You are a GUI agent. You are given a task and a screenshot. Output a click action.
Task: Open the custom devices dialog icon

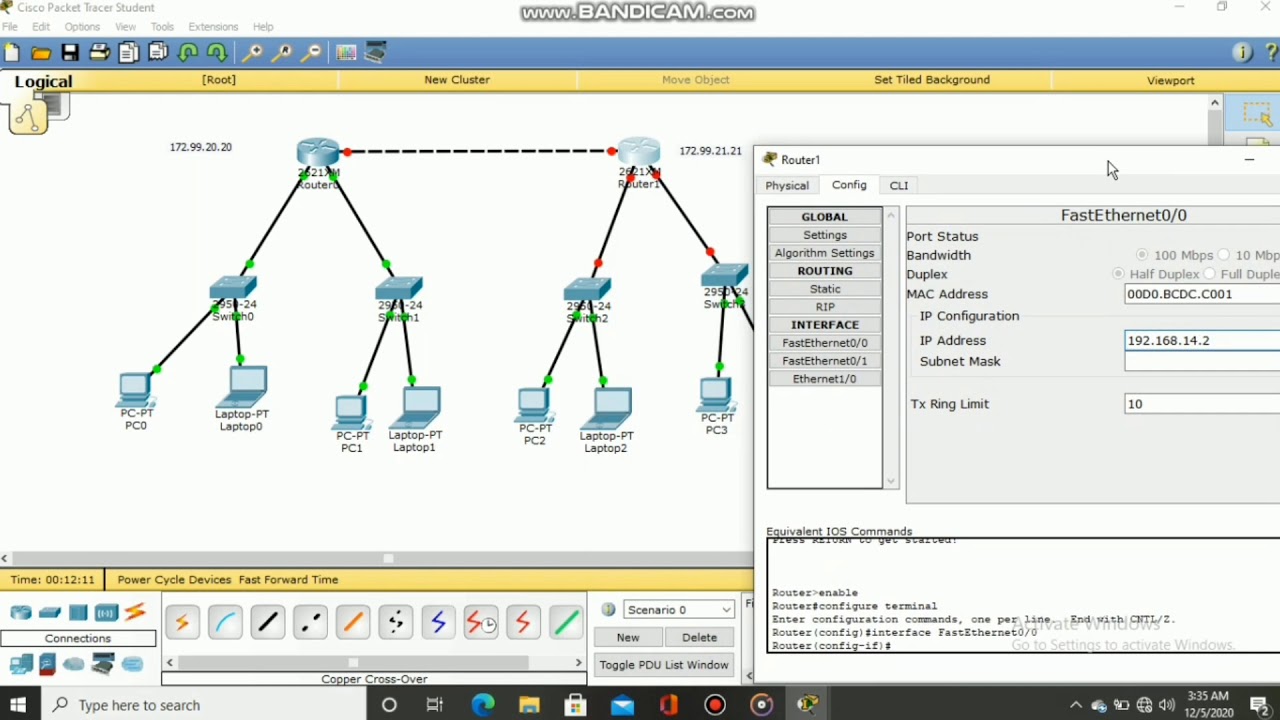click(376, 53)
